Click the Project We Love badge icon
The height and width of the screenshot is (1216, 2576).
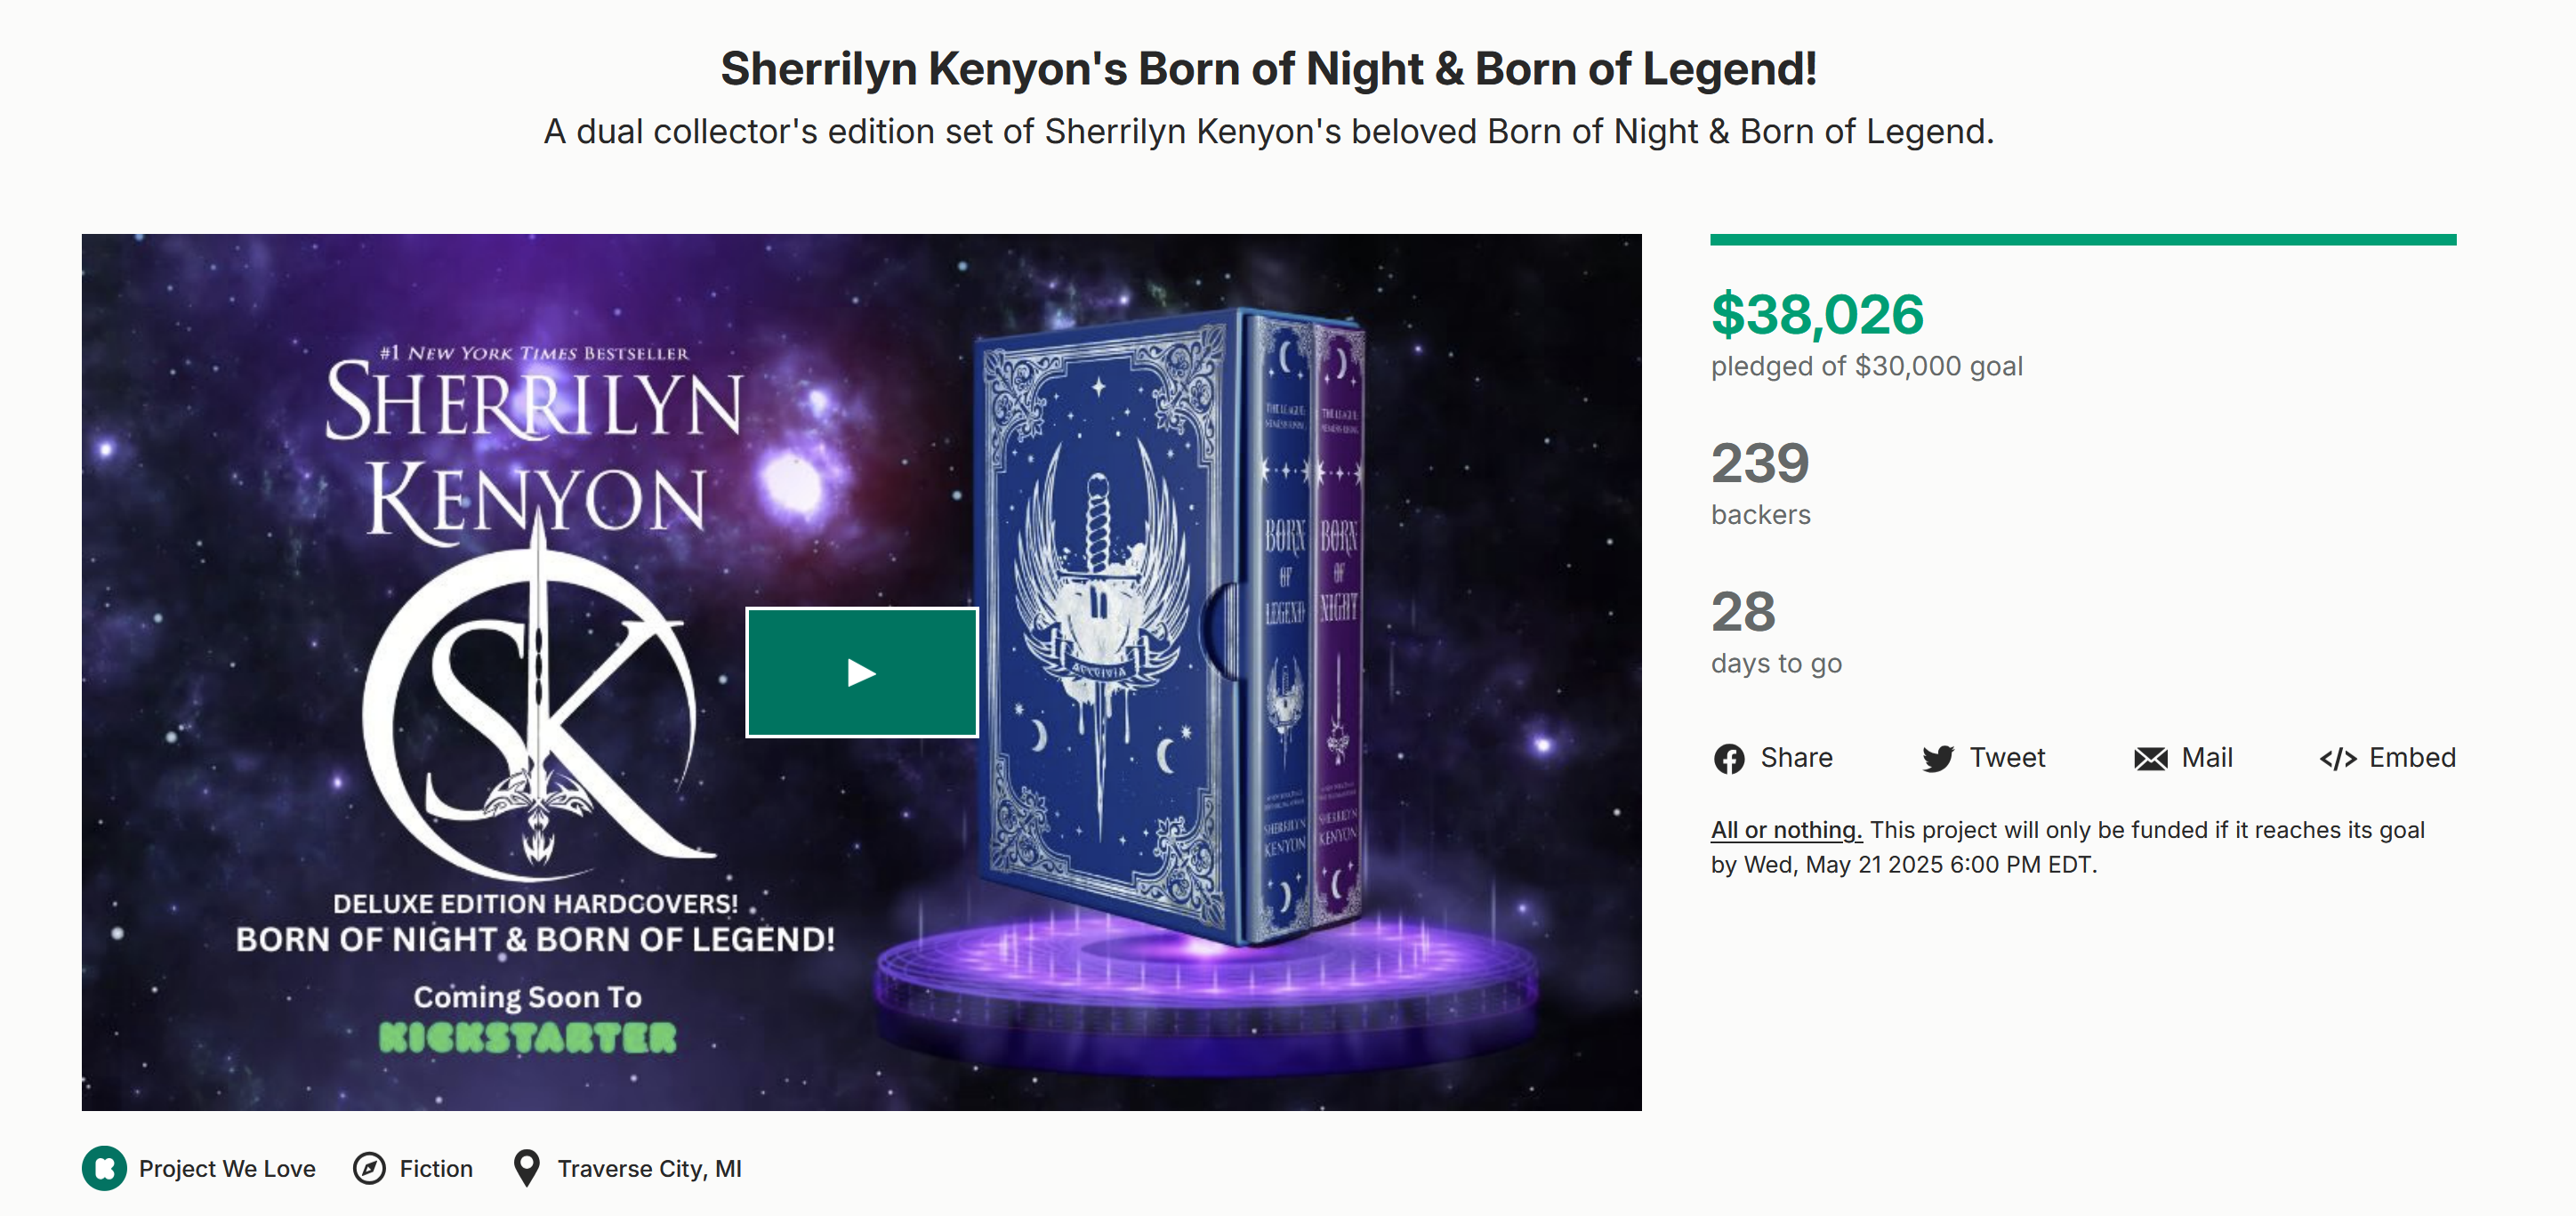click(x=104, y=1168)
